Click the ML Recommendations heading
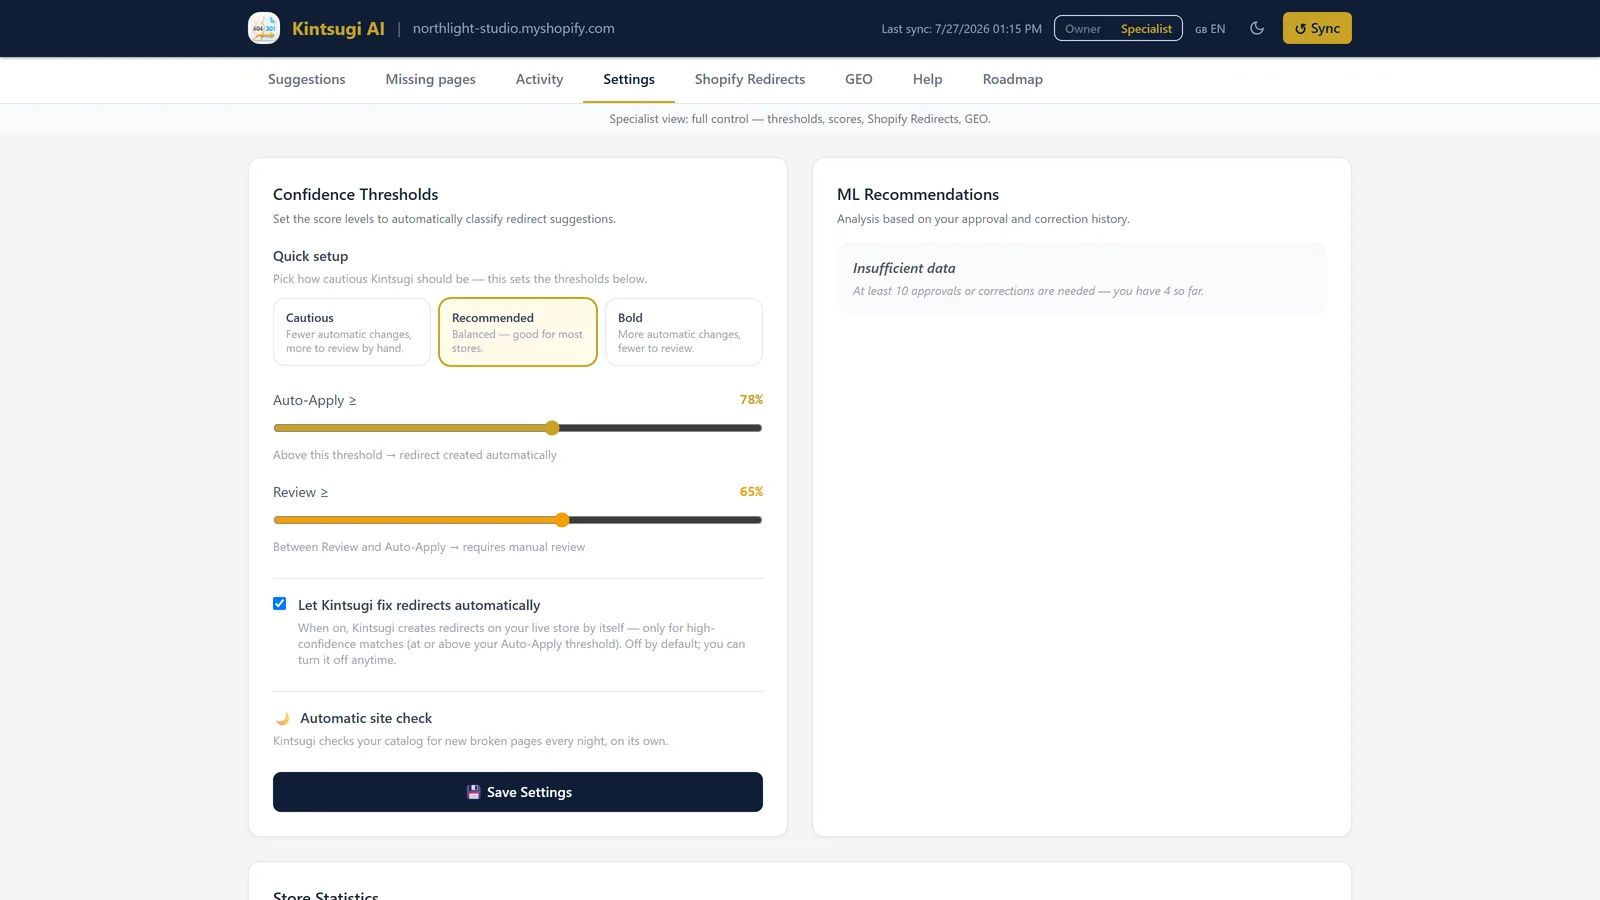Screen dimensions: 1600x900 click(918, 195)
